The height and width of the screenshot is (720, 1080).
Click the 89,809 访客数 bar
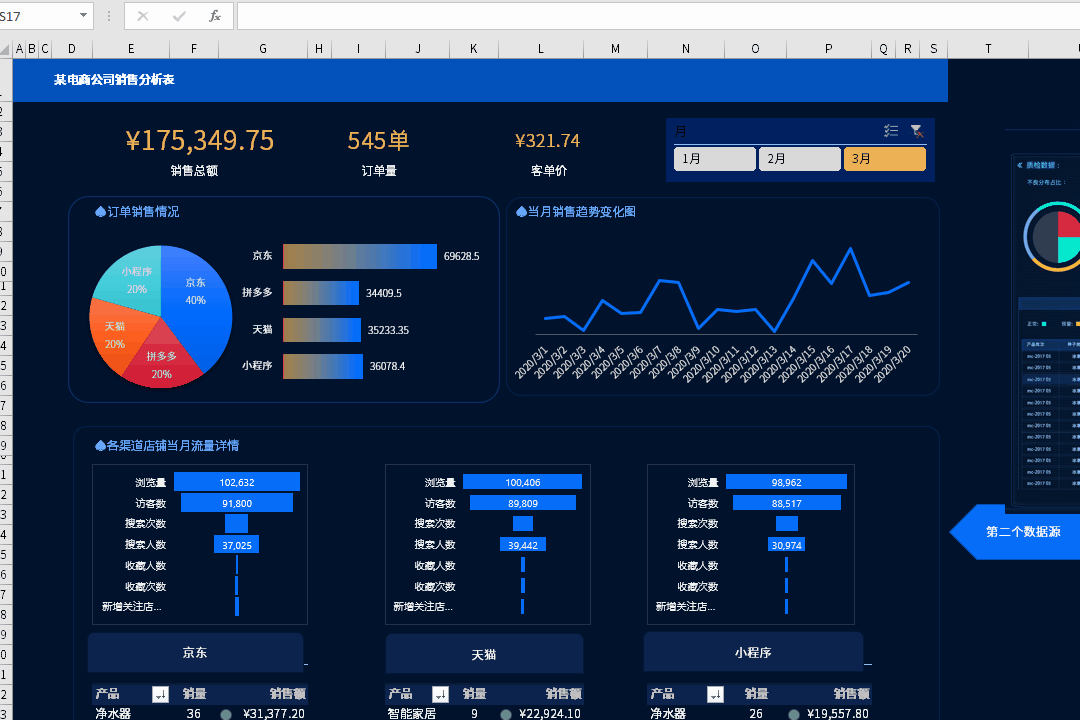pyautogui.click(x=523, y=503)
